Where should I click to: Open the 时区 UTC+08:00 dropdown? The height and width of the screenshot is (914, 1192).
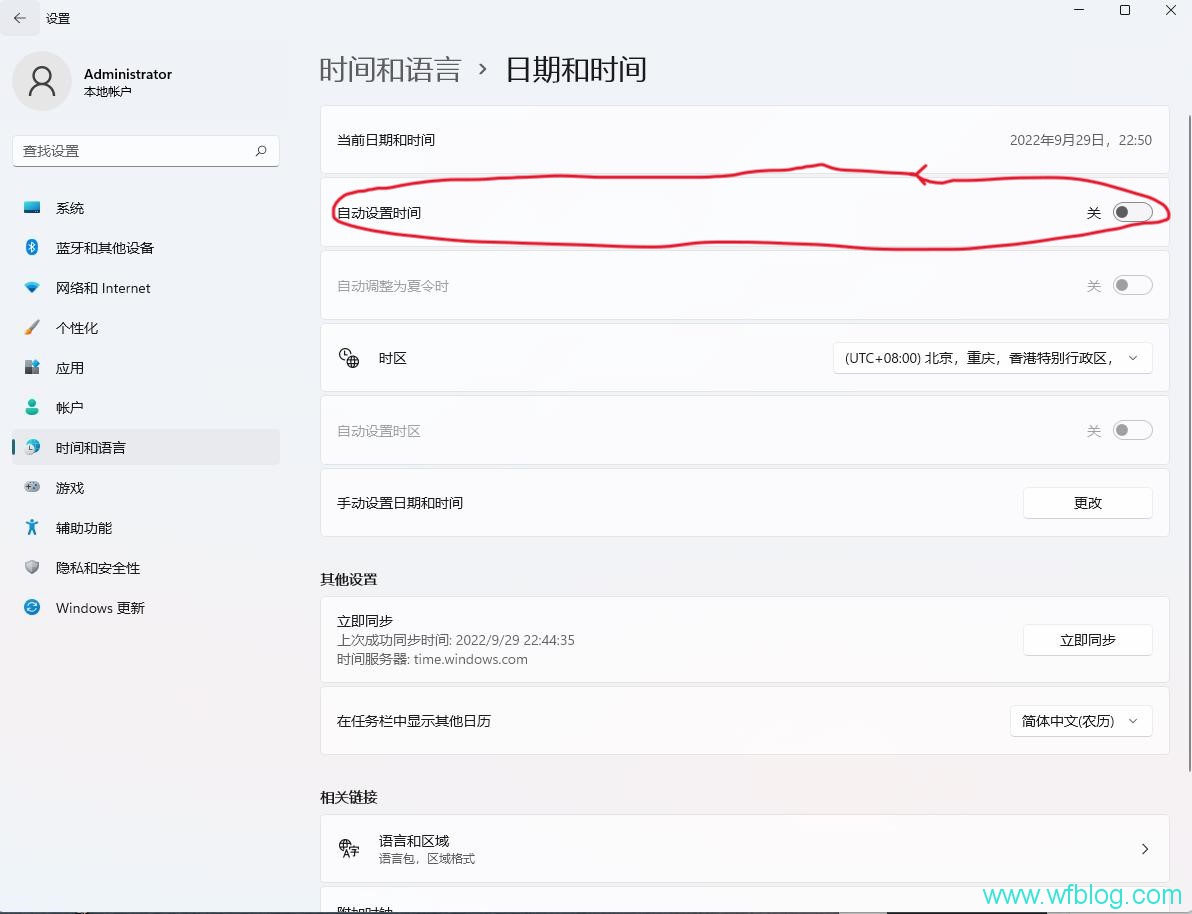(x=993, y=358)
